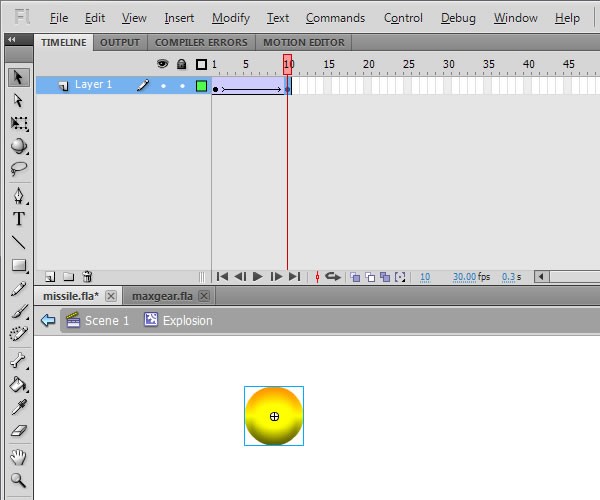Click the 30.00 fps frame rate value
600x500 pixels.
pos(463,277)
